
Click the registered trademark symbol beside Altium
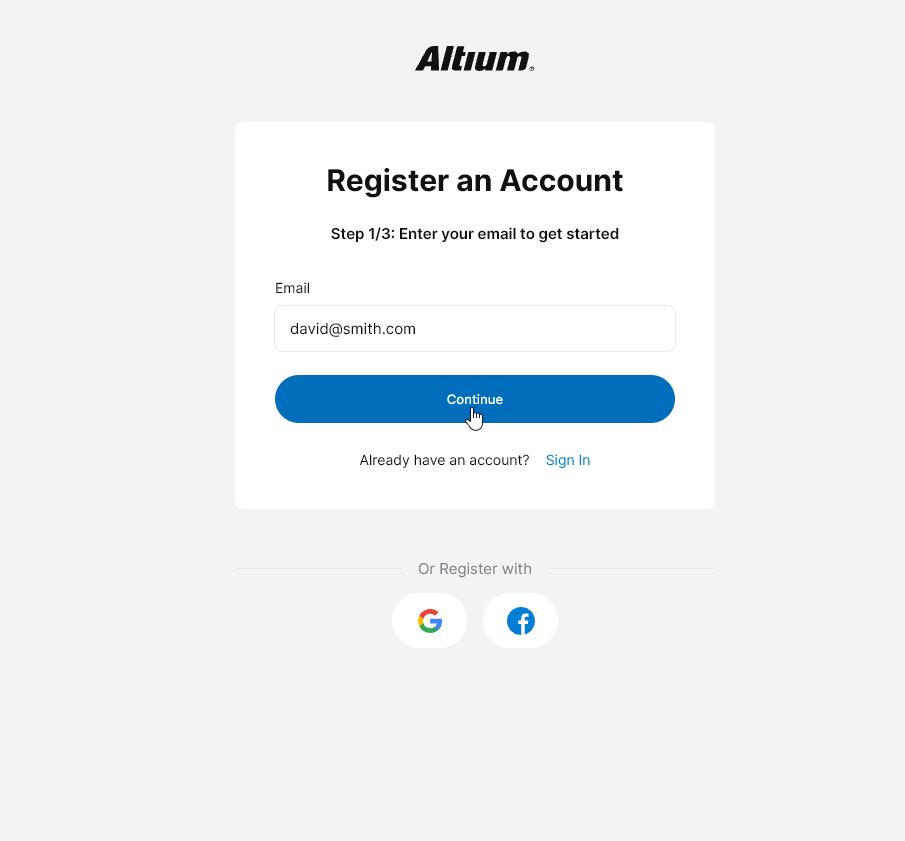pyautogui.click(x=531, y=69)
